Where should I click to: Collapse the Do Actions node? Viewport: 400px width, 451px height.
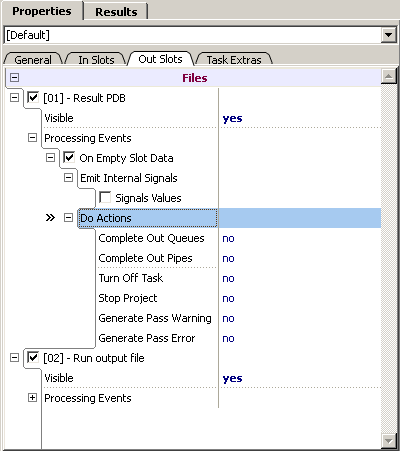click(68, 218)
